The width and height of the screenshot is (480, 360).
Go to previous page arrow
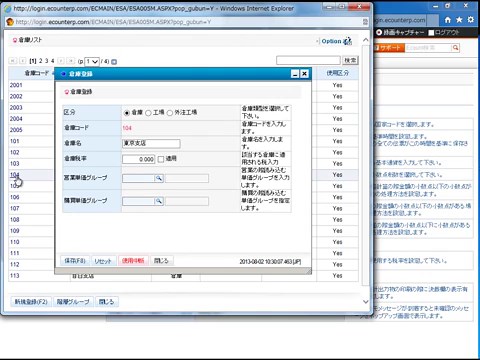(22, 61)
